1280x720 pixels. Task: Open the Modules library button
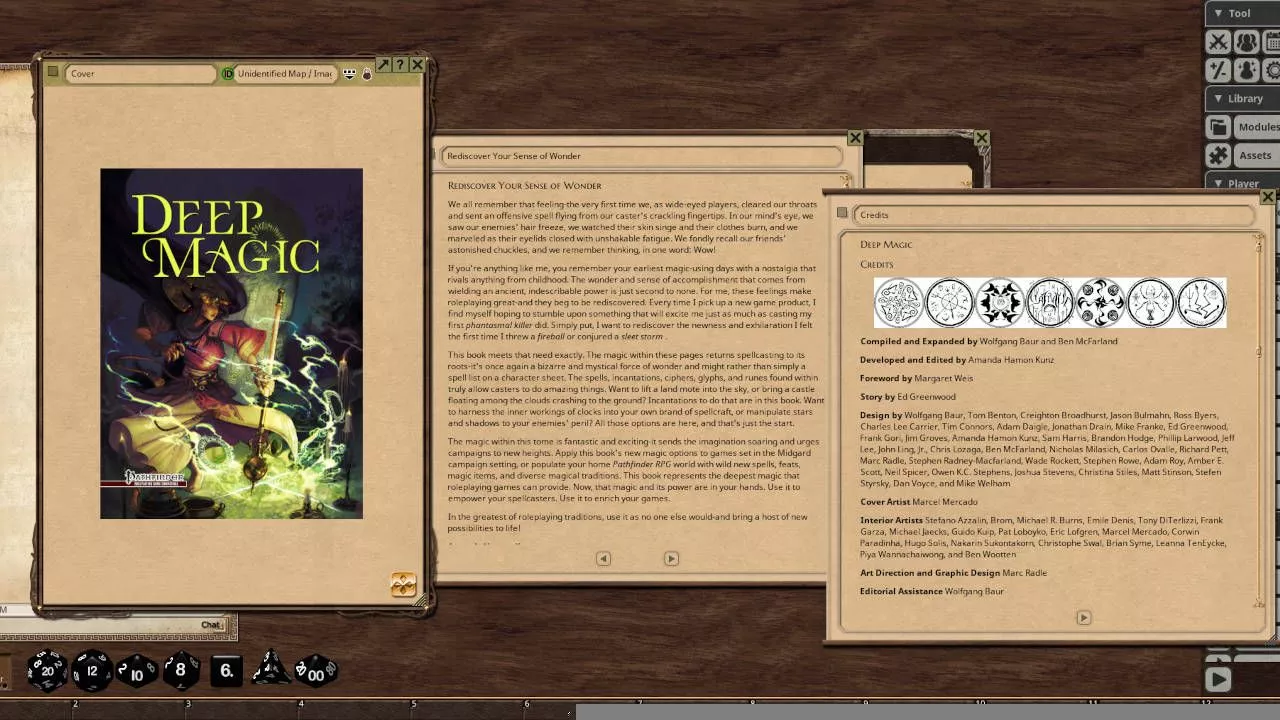[x=1257, y=127]
